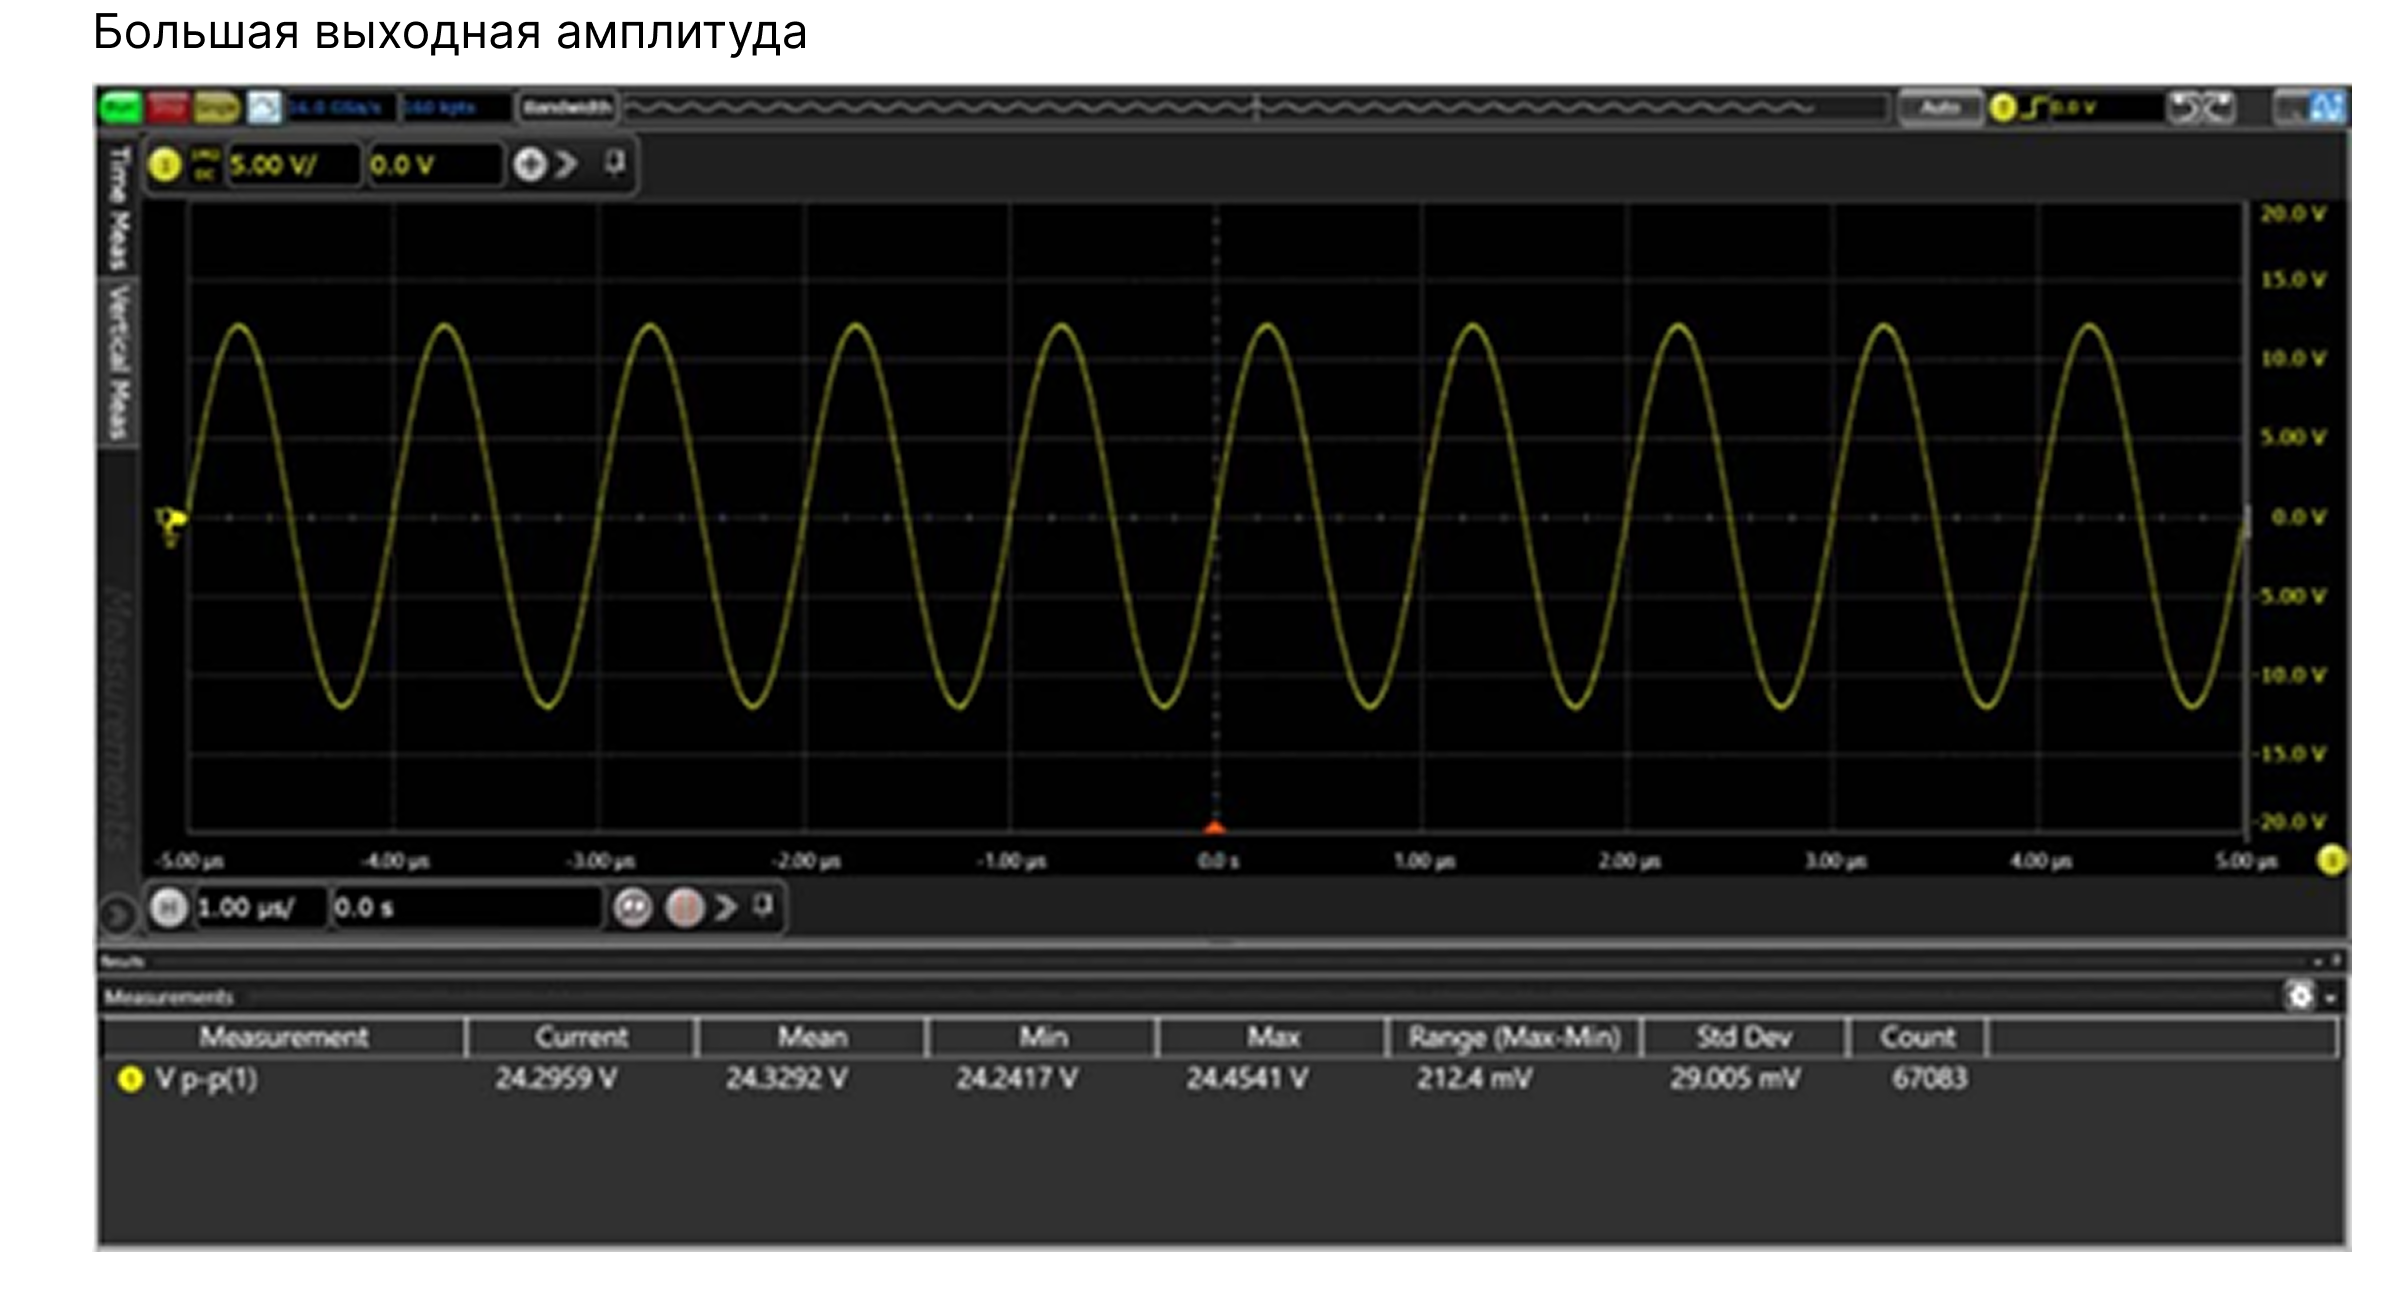Click the yellow channel marker at grid bottom-right
Viewport: 2400px width, 1296px height.
[x=2331, y=860]
